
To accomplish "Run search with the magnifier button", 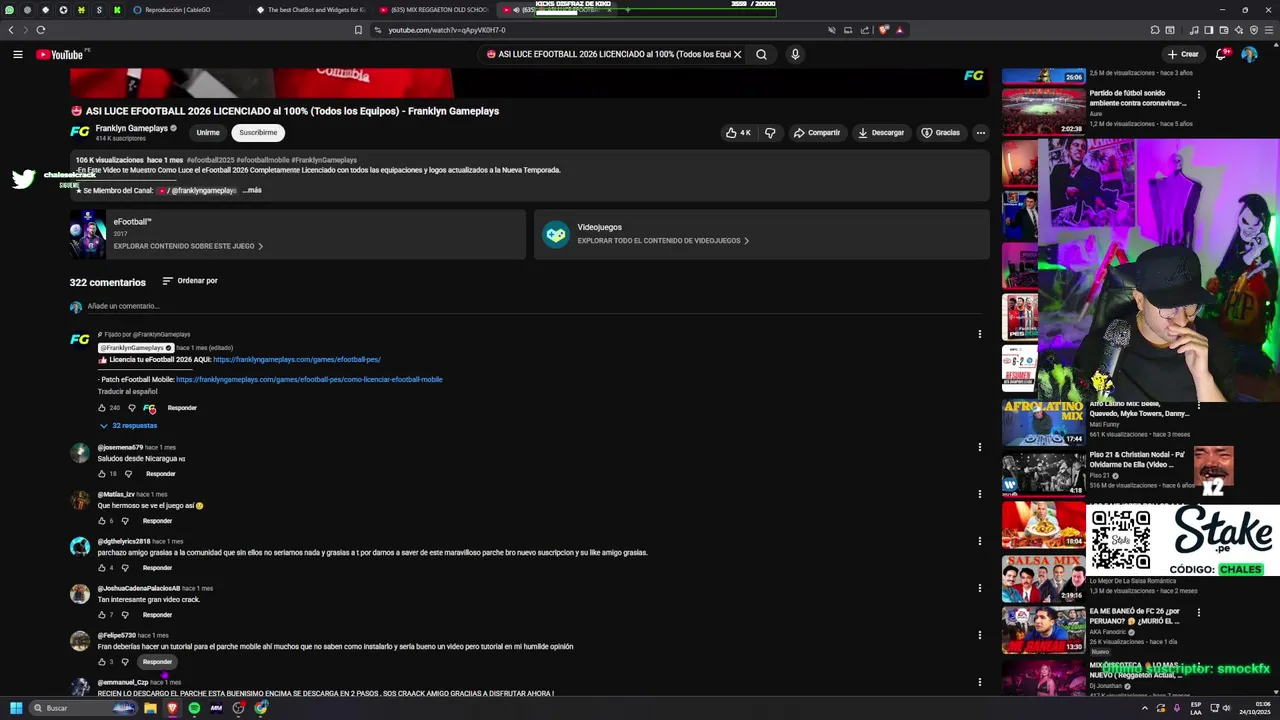I will click(761, 54).
